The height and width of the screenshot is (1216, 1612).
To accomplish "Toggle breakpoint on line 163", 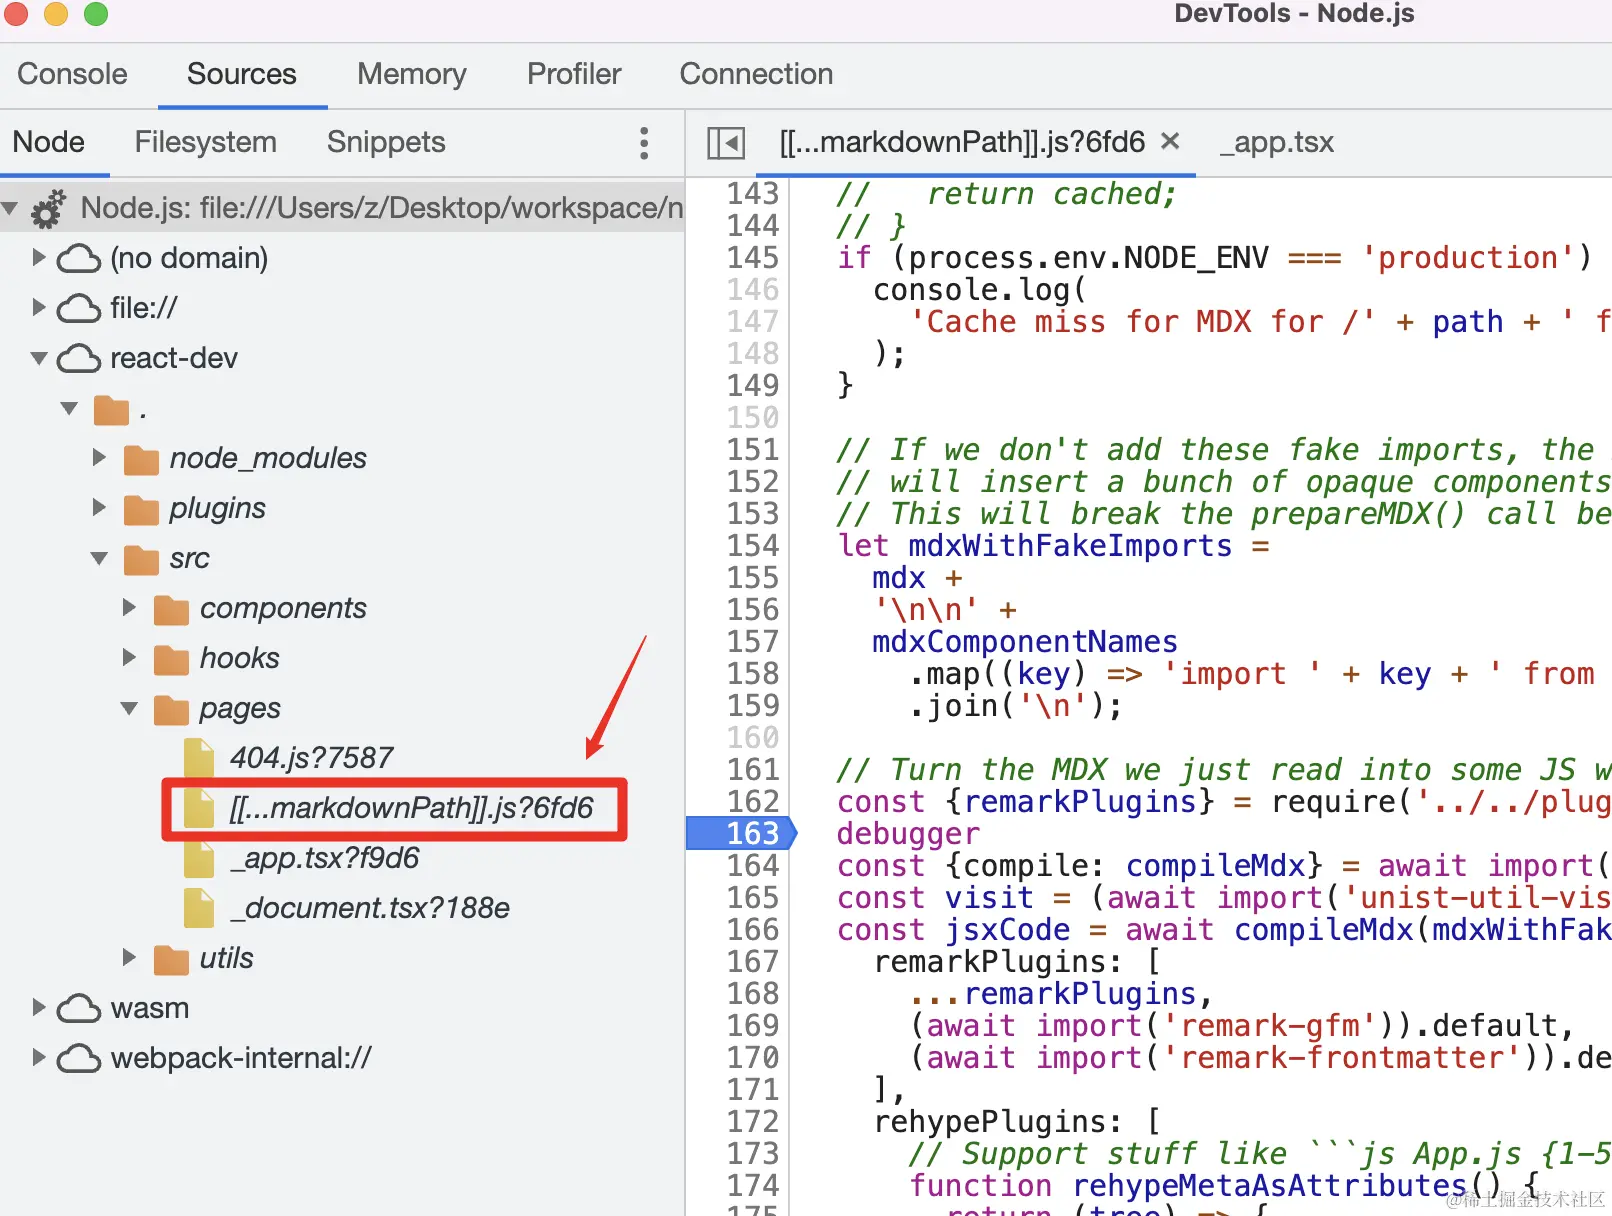I will pos(752,833).
